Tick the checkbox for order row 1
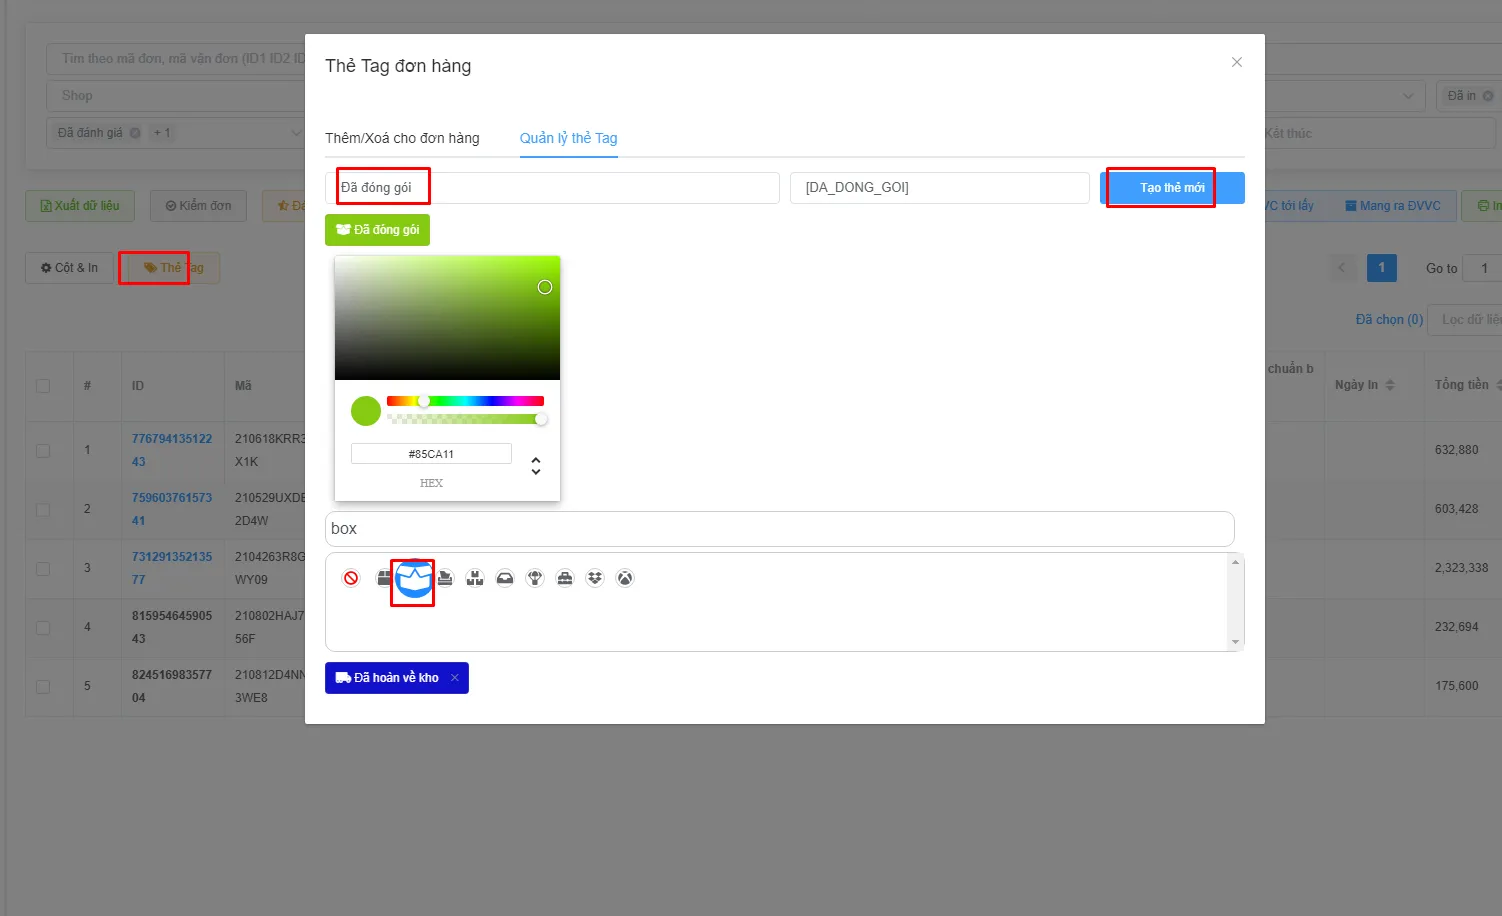The image size is (1502, 916). (43, 450)
